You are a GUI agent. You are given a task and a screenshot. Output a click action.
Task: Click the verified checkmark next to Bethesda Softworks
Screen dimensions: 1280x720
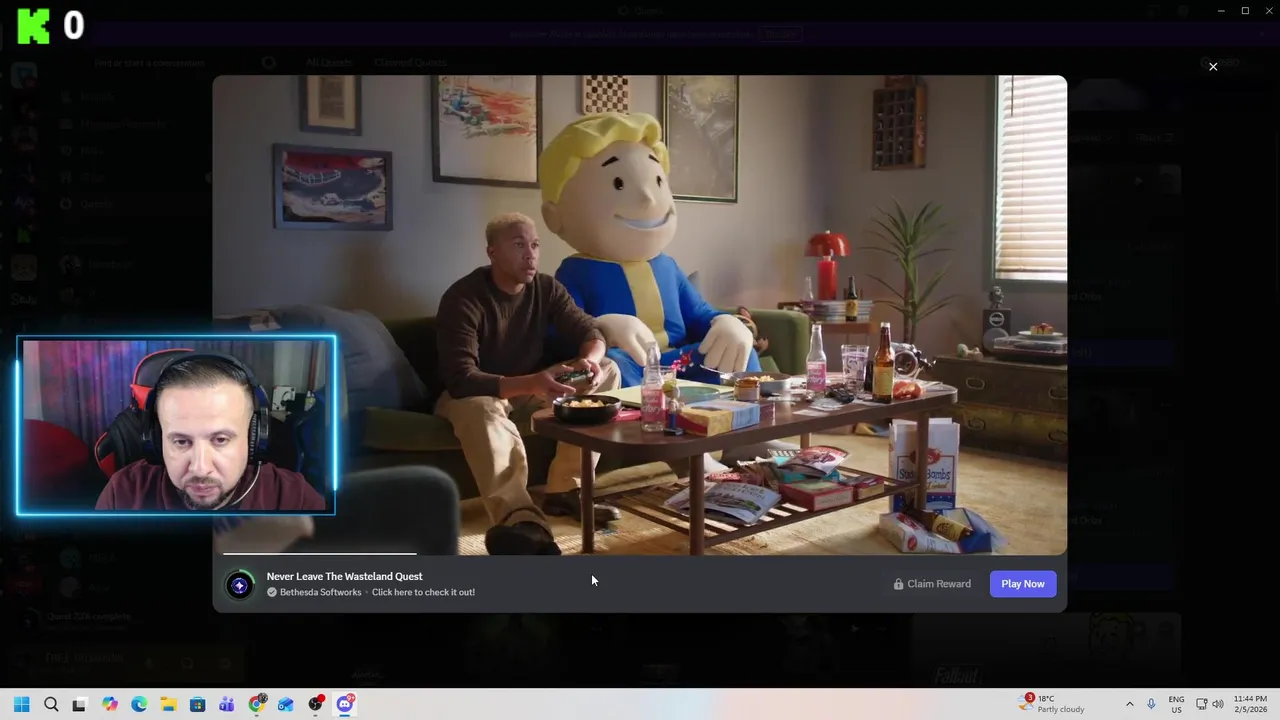click(x=272, y=592)
